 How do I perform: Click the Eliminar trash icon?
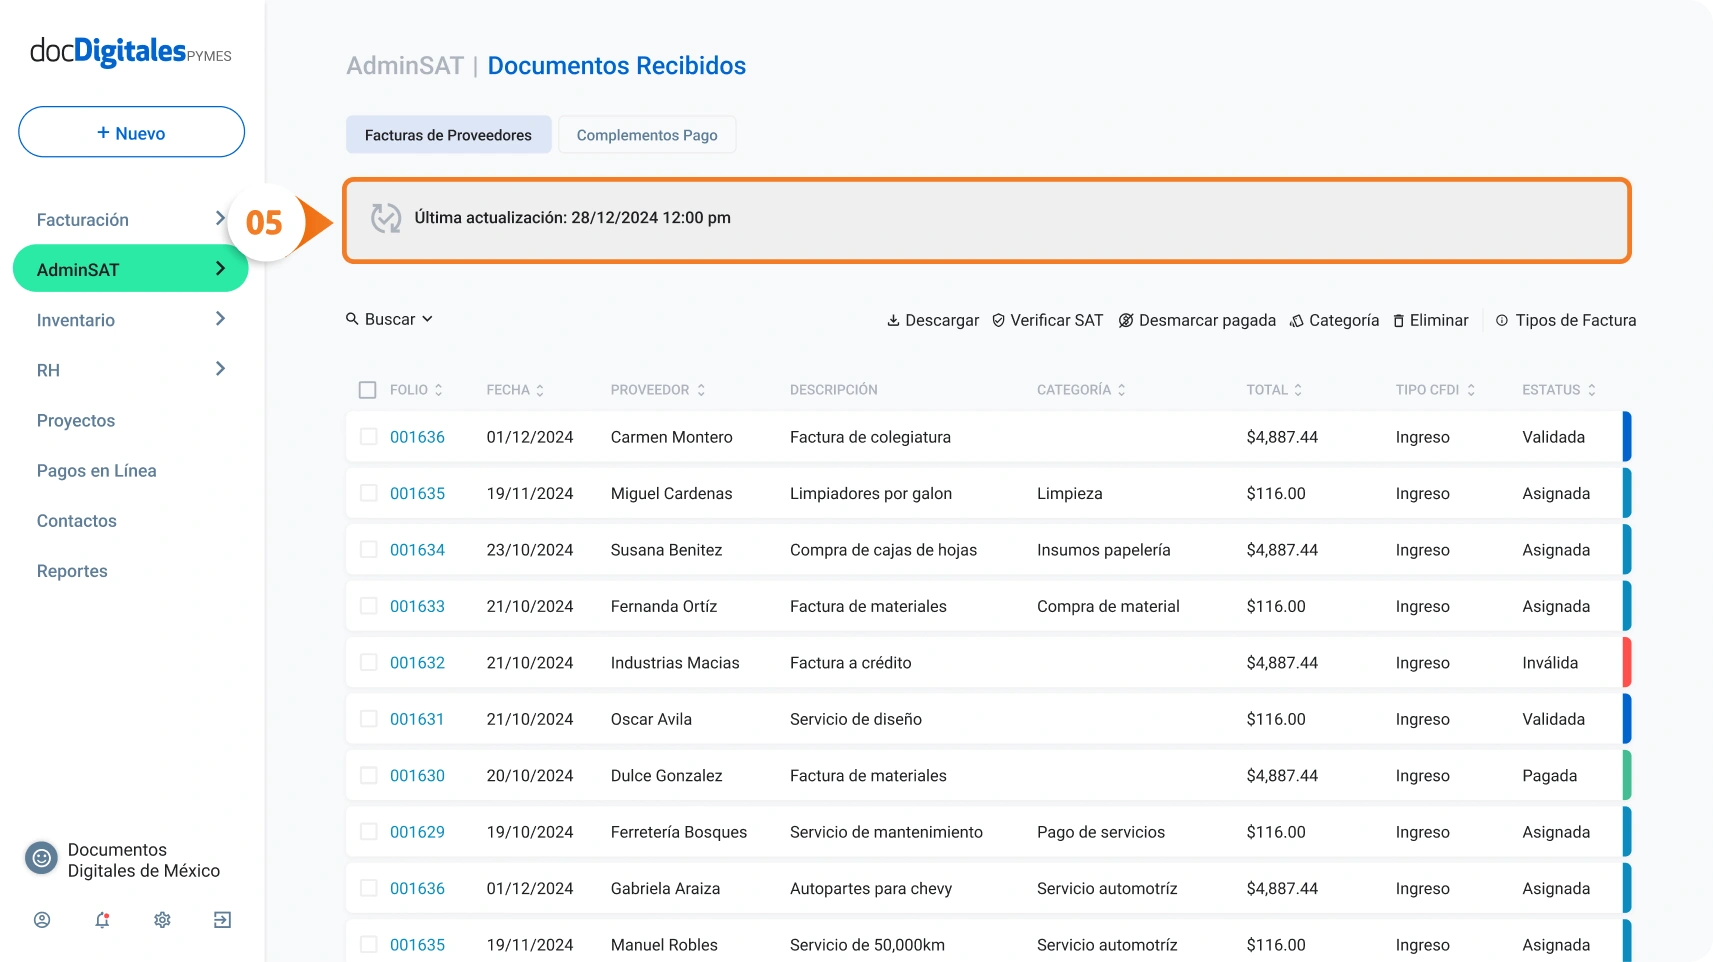point(1398,321)
